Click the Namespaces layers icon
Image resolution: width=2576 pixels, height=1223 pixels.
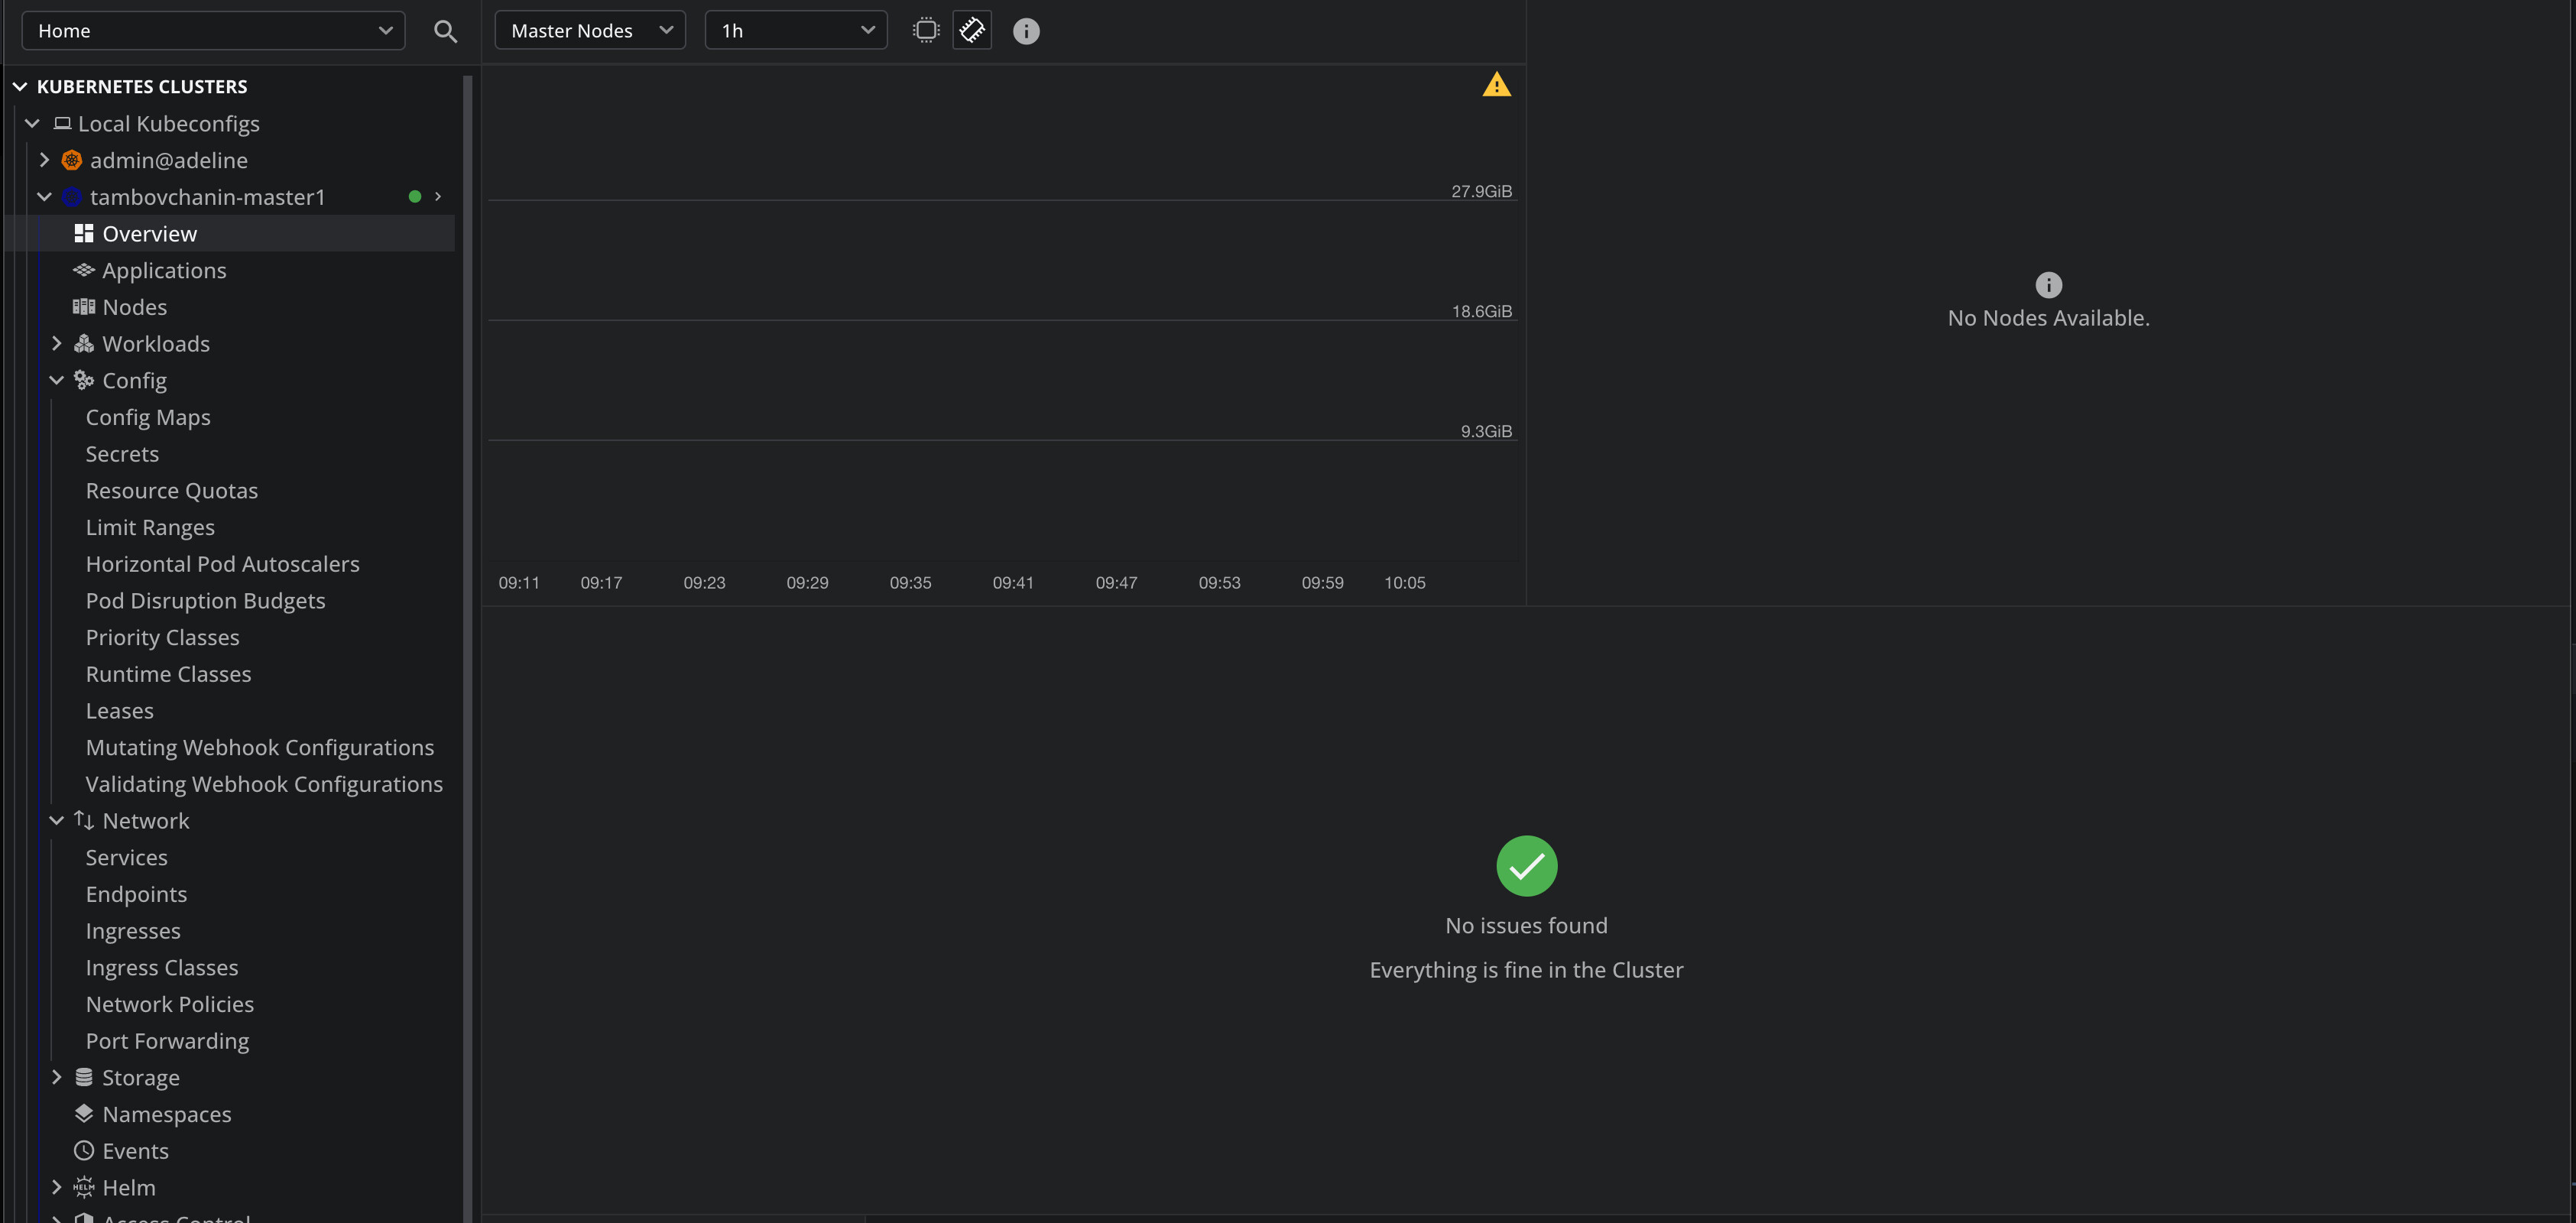(84, 1113)
